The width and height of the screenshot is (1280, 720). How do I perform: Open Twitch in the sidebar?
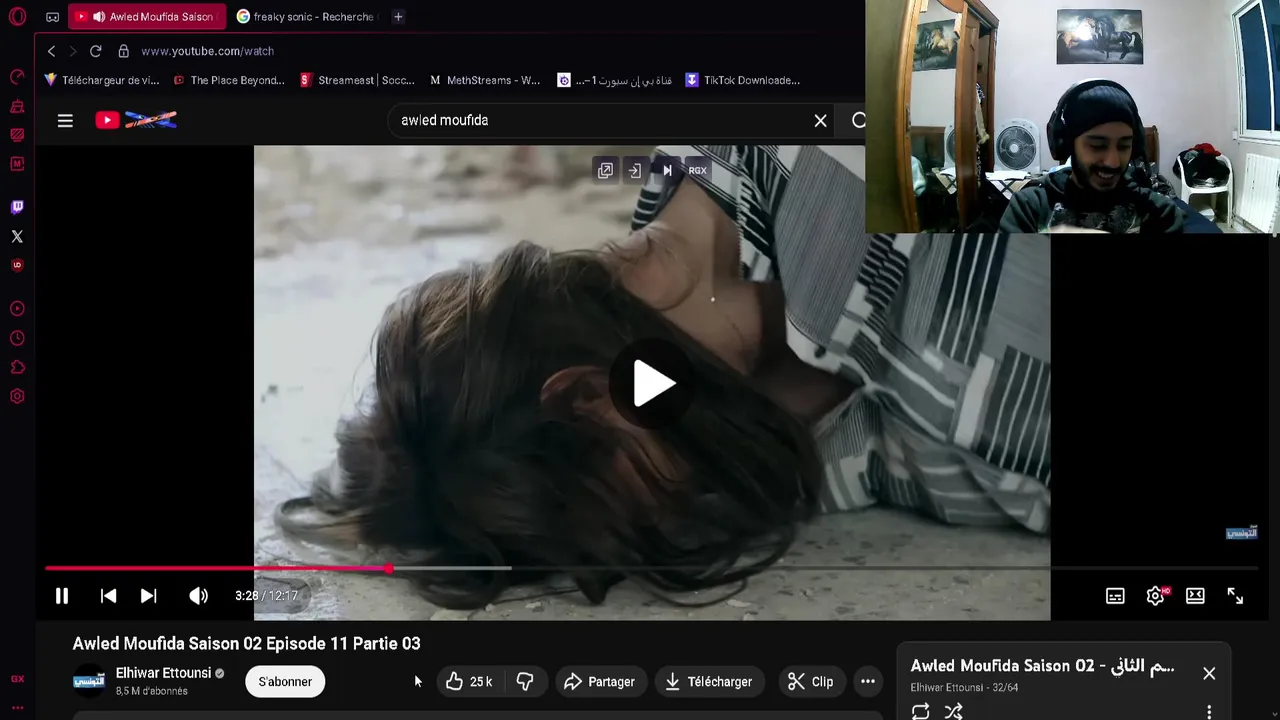pos(17,207)
